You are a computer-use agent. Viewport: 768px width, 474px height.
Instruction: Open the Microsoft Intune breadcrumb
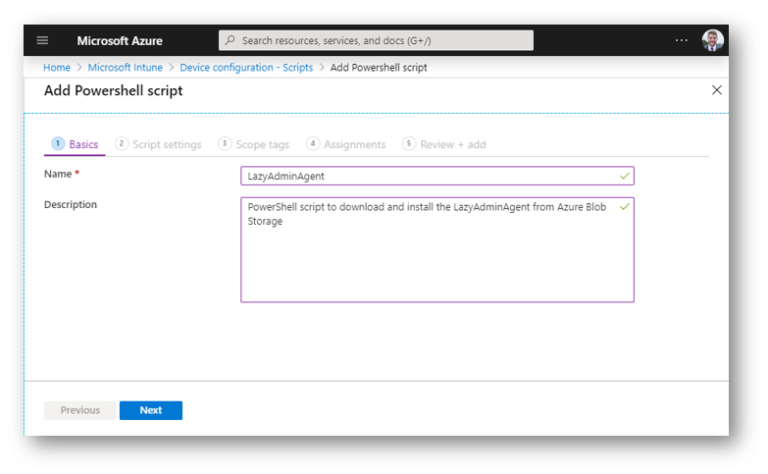tap(125, 68)
